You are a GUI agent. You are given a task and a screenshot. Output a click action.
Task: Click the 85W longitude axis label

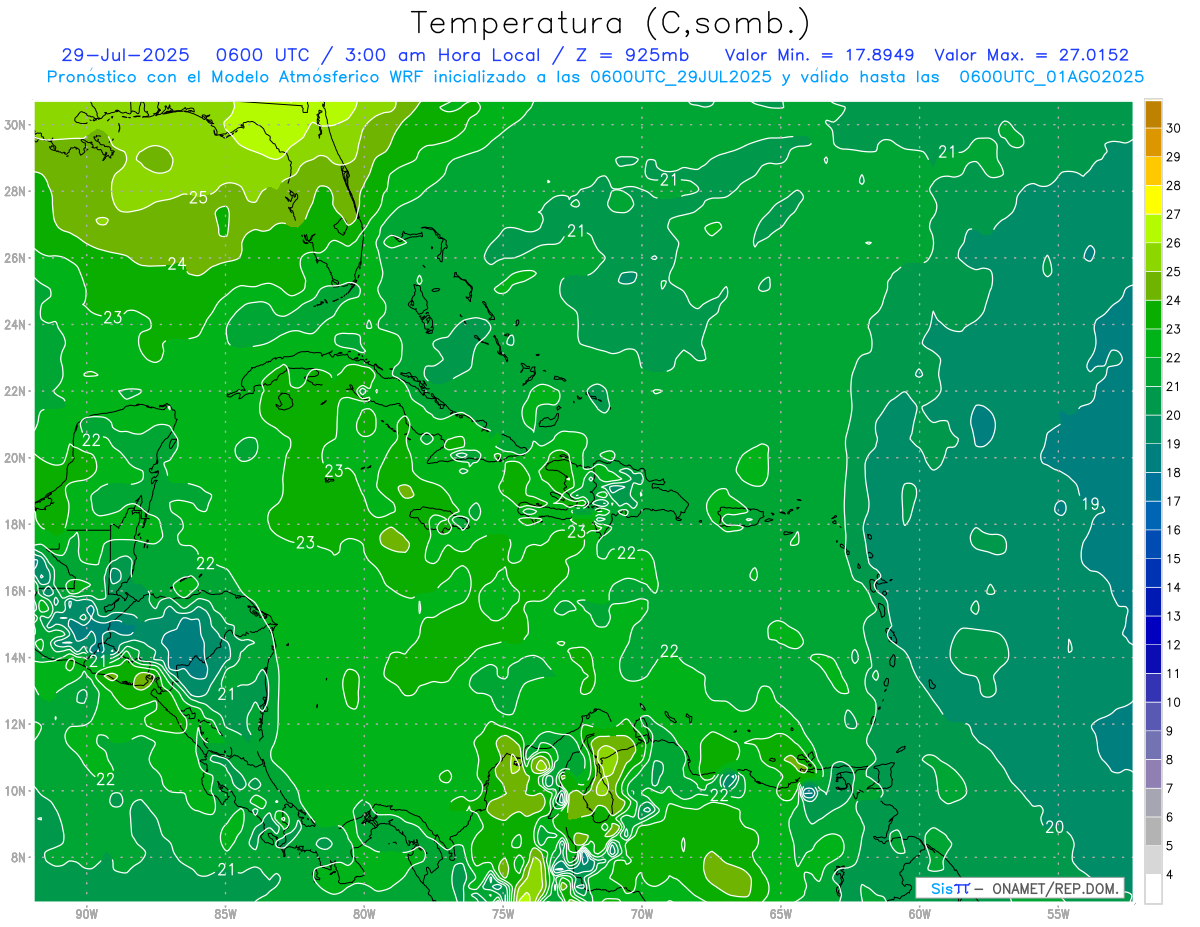point(226,914)
